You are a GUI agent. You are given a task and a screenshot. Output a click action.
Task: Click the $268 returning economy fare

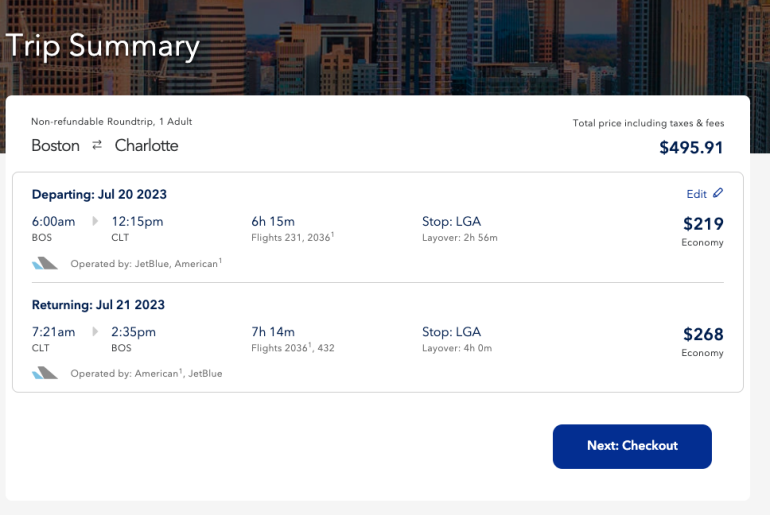tap(703, 334)
